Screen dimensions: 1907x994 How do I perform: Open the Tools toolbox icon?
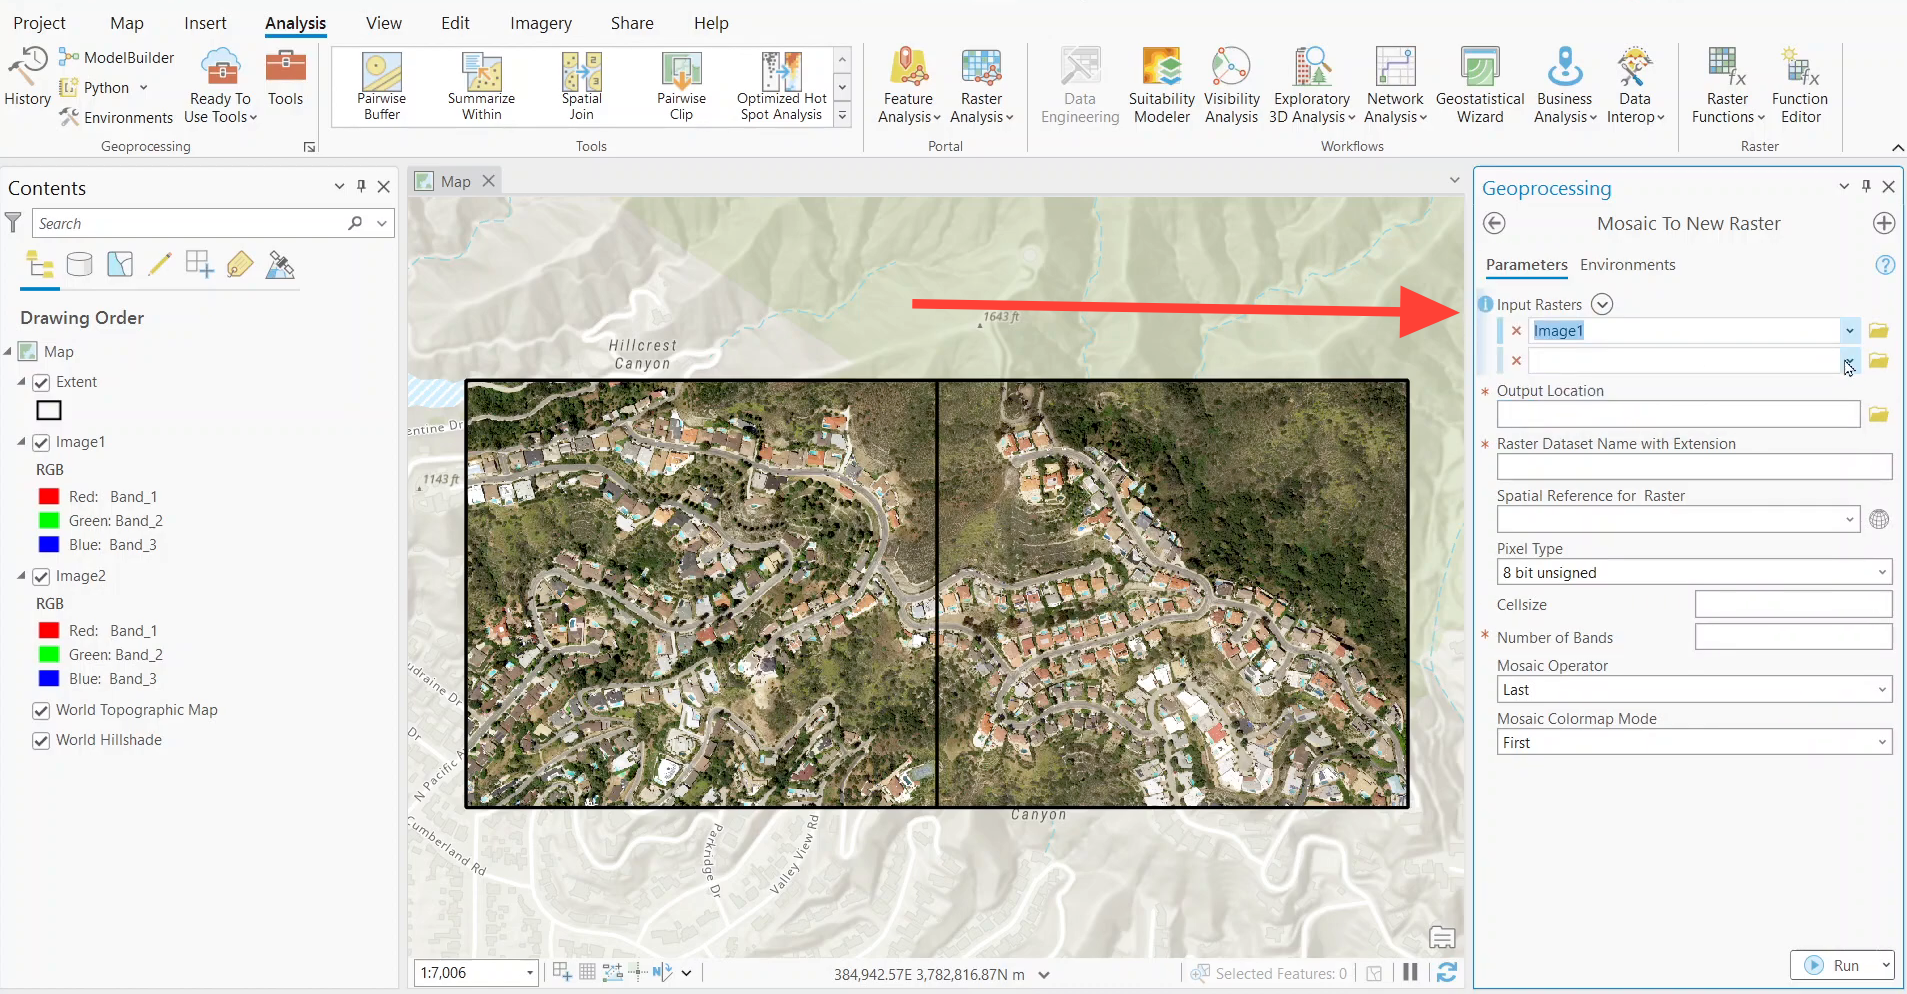click(x=285, y=78)
